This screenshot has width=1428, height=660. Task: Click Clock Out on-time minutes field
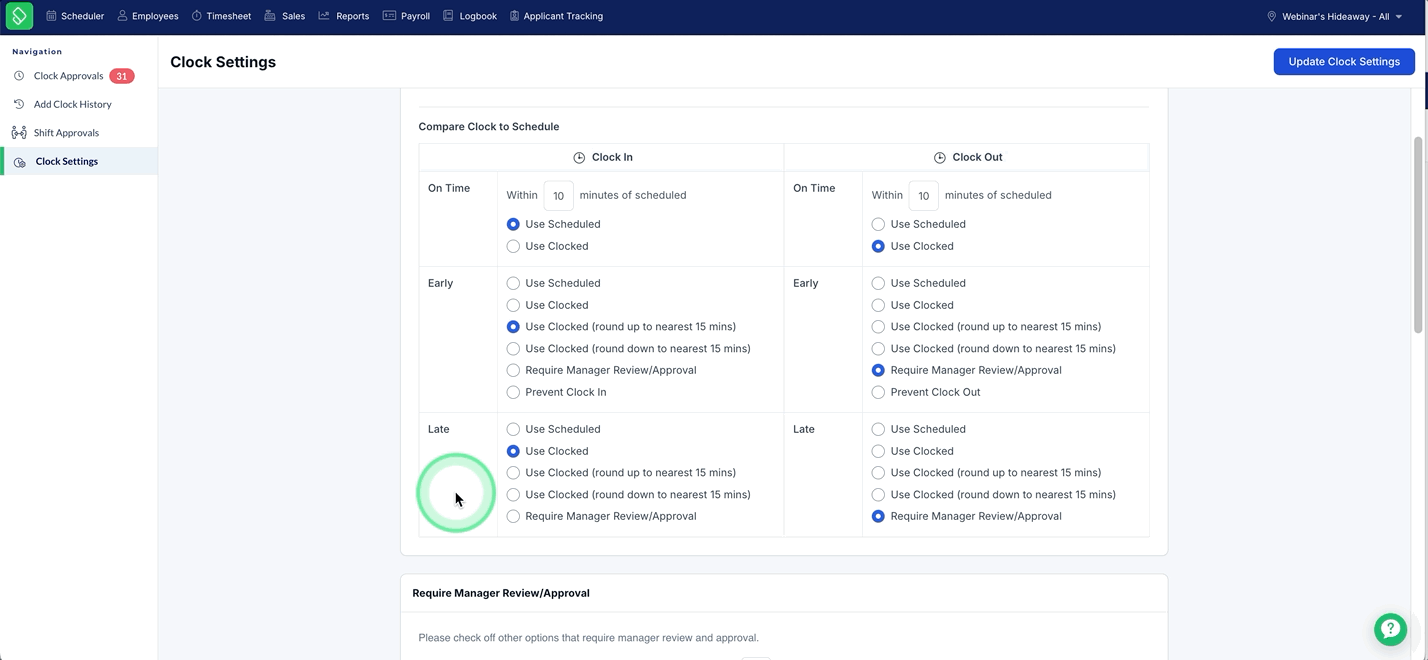(x=923, y=195)
